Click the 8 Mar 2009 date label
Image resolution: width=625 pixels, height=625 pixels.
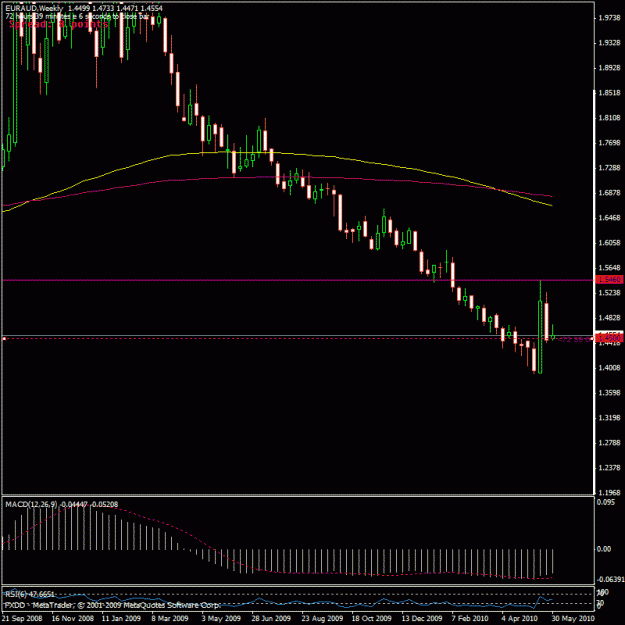[x=169, y=618]
